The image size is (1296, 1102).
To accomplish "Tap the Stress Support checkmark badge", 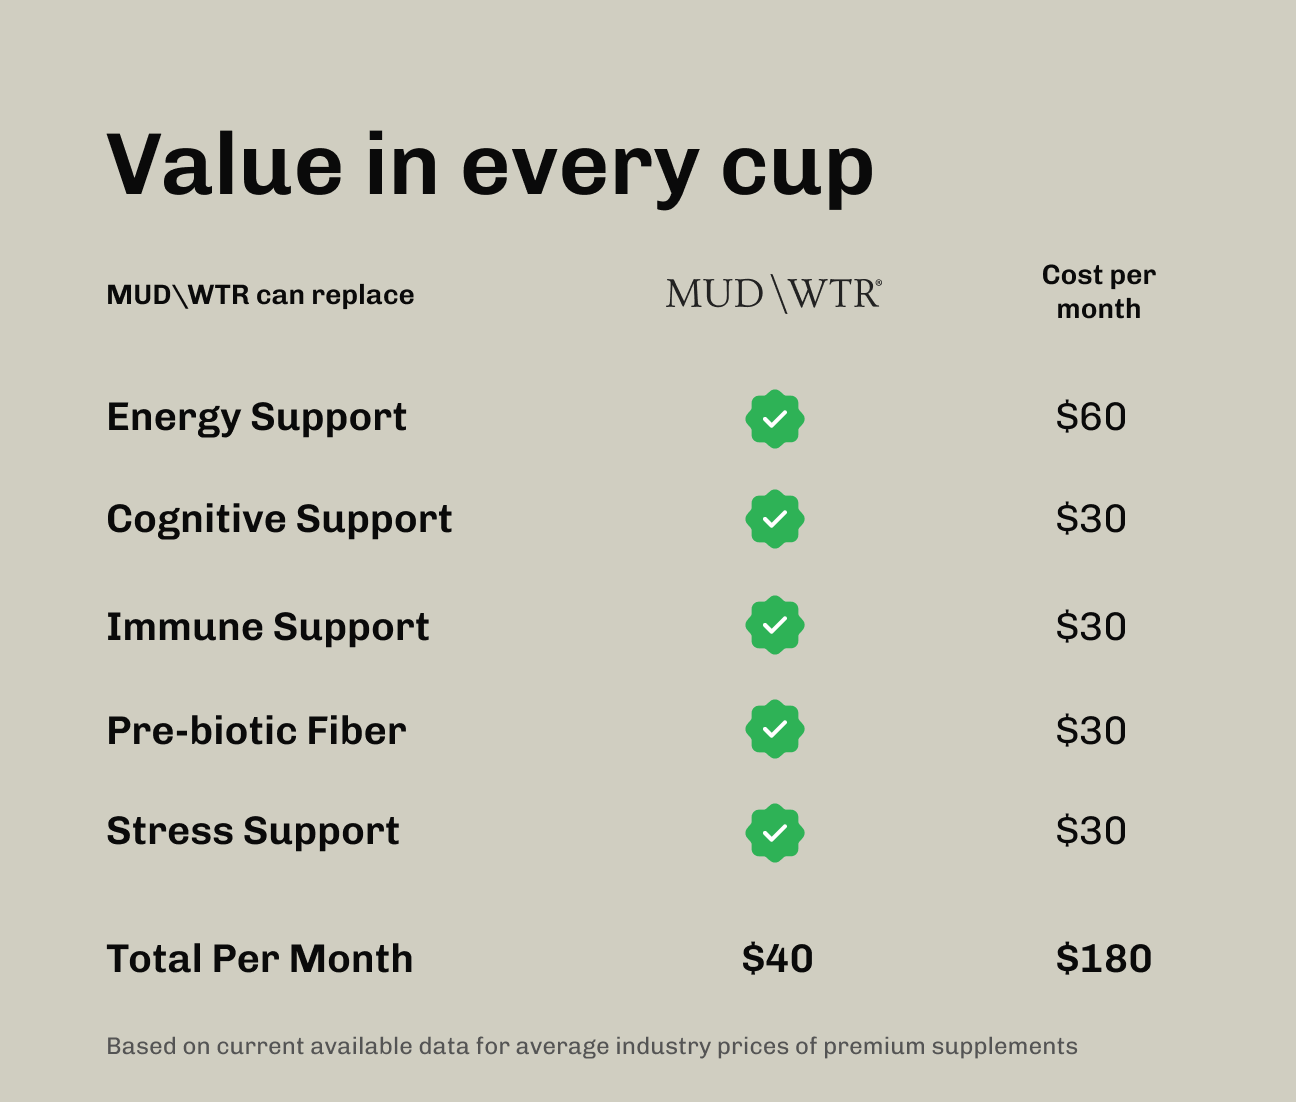I will [x=775, y=832].
